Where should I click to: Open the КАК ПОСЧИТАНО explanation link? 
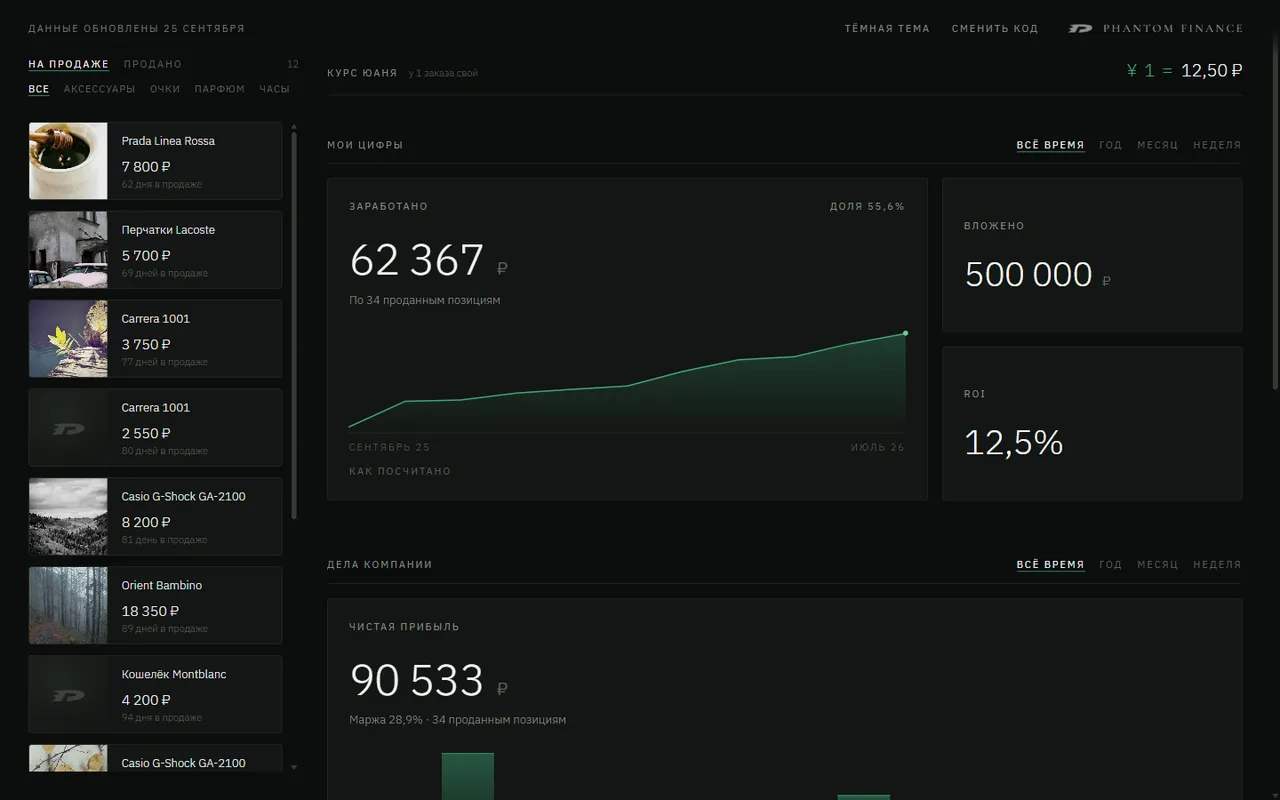(x=400, y=471)
